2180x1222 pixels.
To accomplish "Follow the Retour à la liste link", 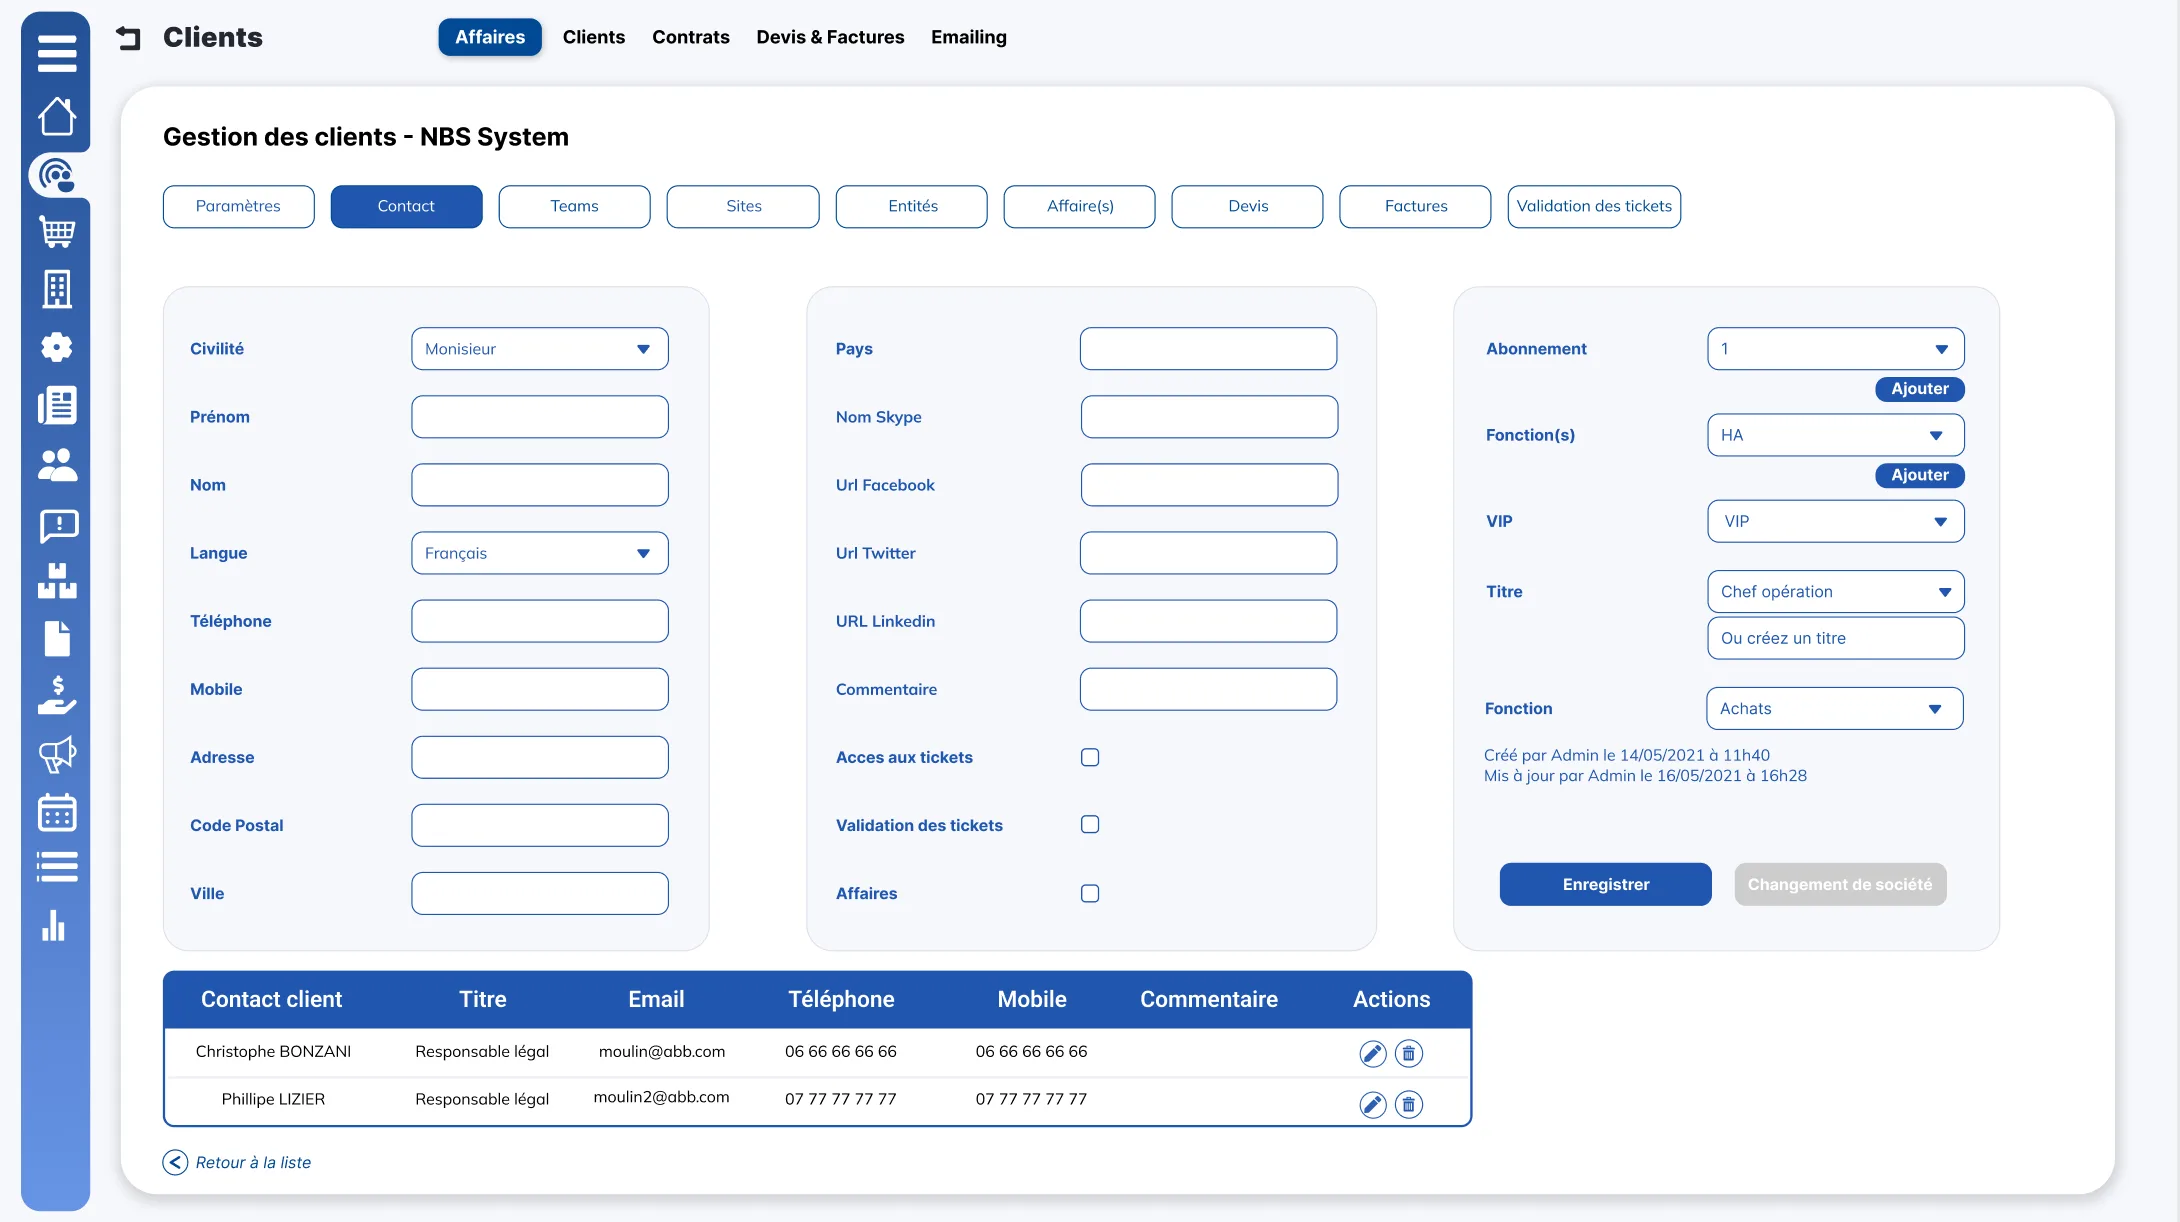I will (x=253, y=1162).
